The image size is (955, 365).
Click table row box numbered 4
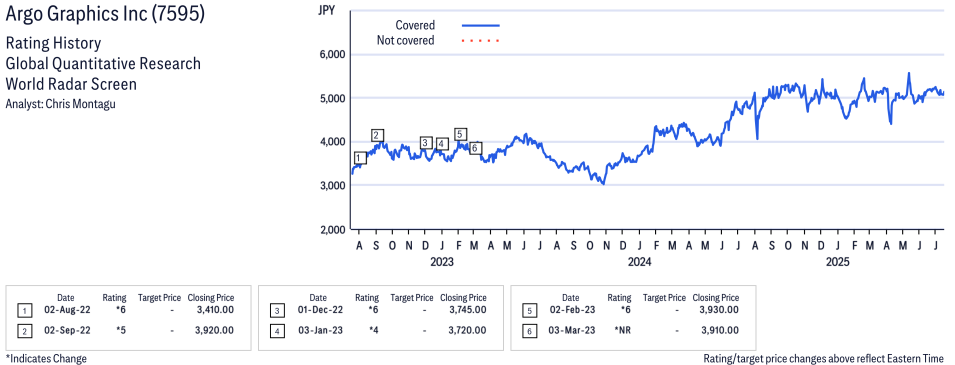[x=277, y=331]
